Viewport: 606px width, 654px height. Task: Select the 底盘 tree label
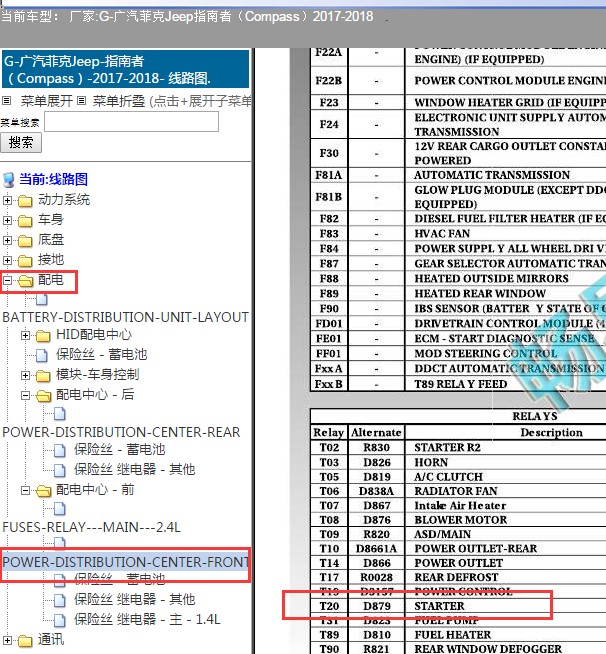point(51,239)
